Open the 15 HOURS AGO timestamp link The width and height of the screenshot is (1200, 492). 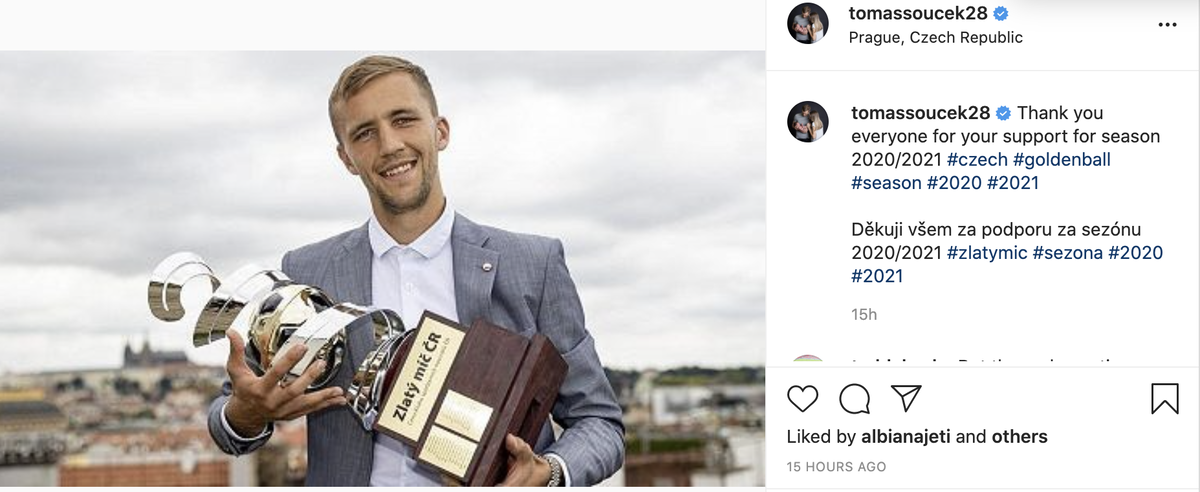pos(836,467)
